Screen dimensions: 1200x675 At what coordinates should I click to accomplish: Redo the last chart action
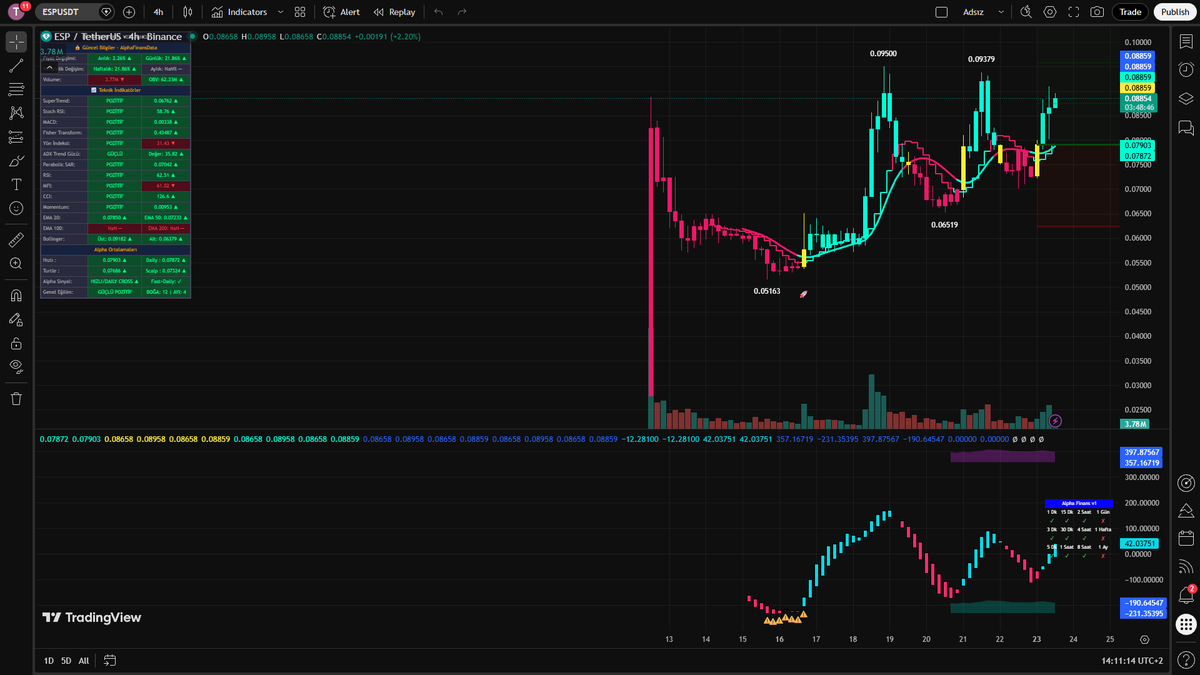[x=461, y=12]
